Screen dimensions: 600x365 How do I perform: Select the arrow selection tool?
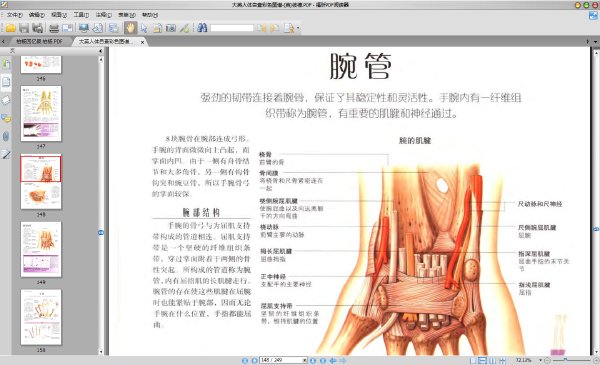(x=144, y=28)
